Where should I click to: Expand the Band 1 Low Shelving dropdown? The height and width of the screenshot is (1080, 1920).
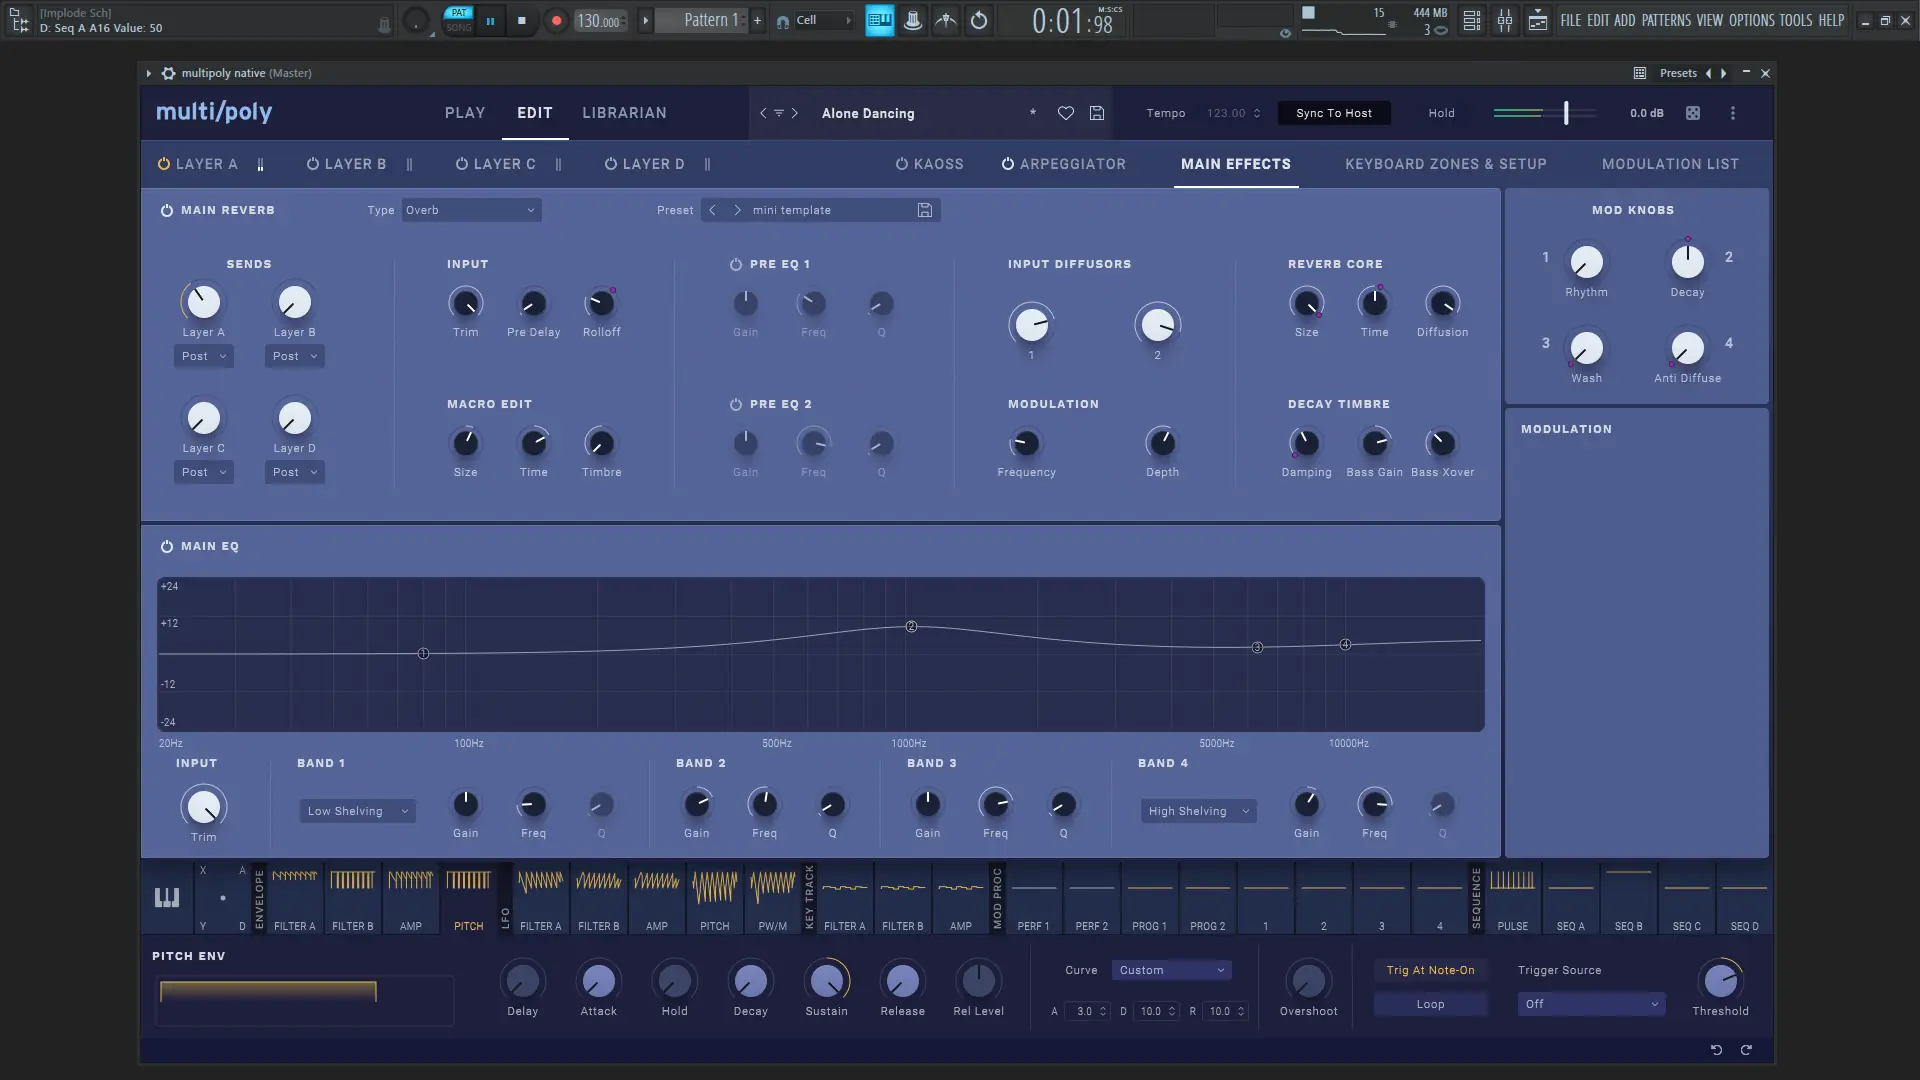coord(357,811)
